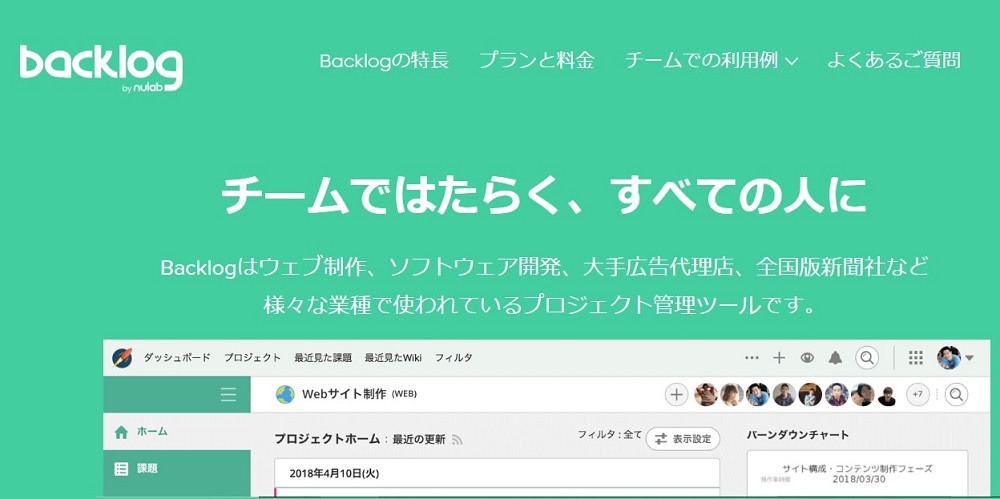This screenshot has width=1000, height=499.
Task: Open the Webサイト制作 project title
Action: 359,394
